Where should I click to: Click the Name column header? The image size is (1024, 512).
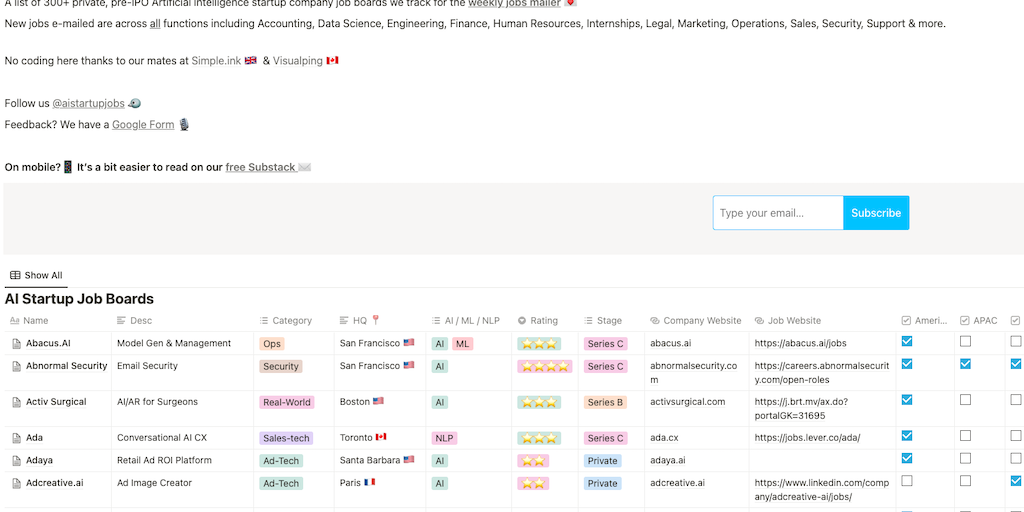(x=58, y=321)
